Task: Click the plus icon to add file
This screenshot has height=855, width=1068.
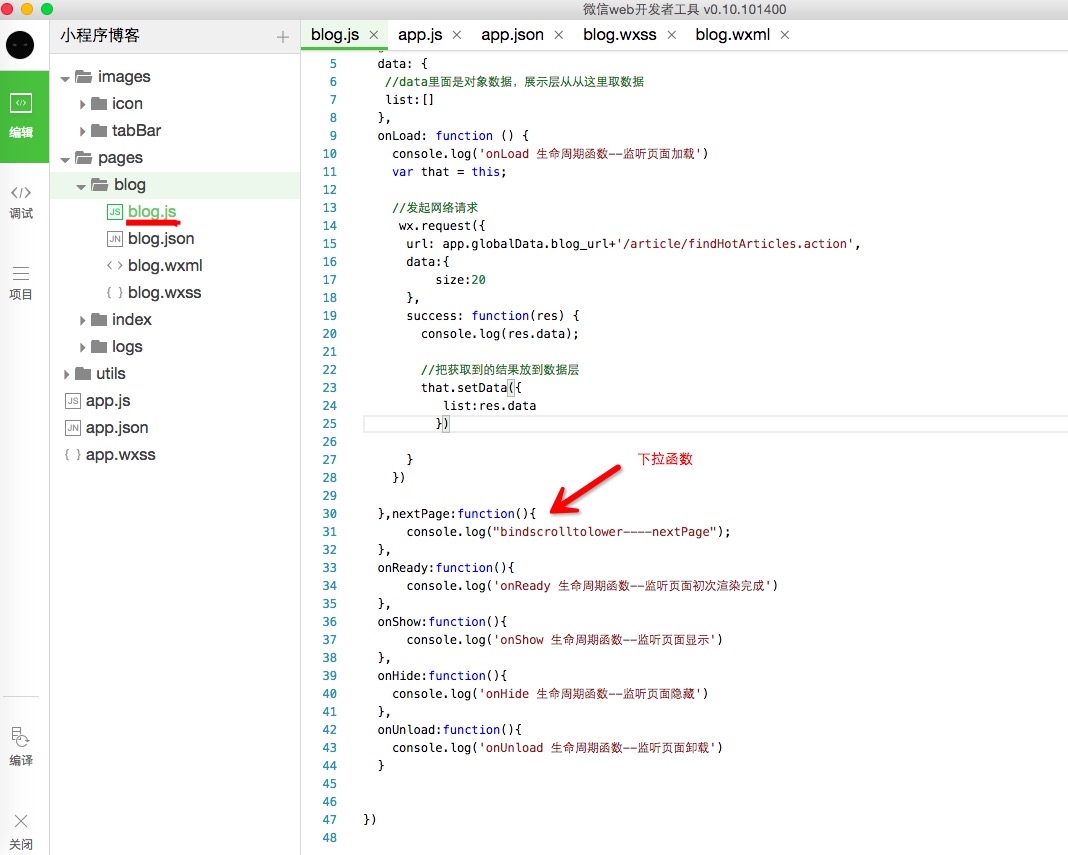Action: (x=282, y=37)
